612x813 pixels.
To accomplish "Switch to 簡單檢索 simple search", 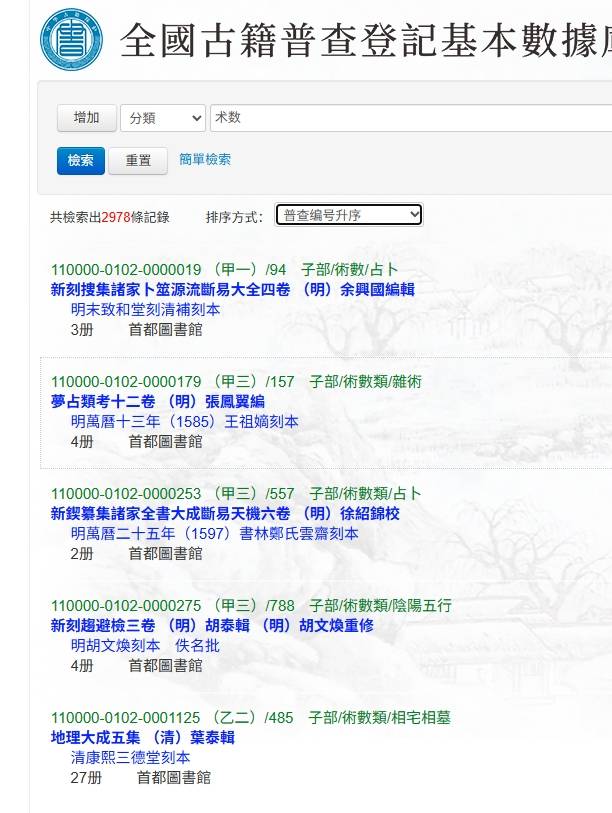I will (205, 160).
